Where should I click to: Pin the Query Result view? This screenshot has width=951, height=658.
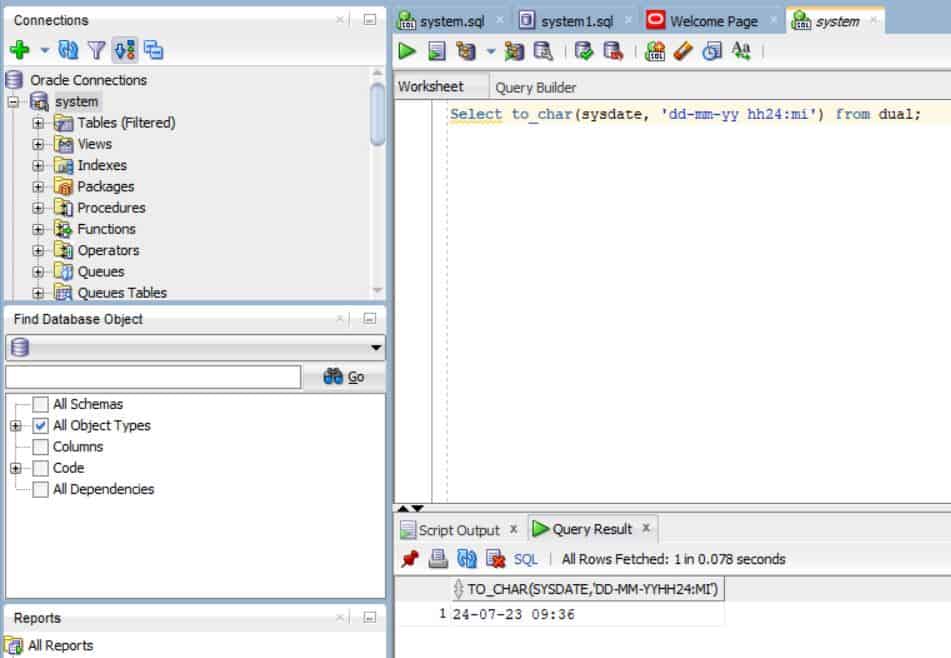411,559
